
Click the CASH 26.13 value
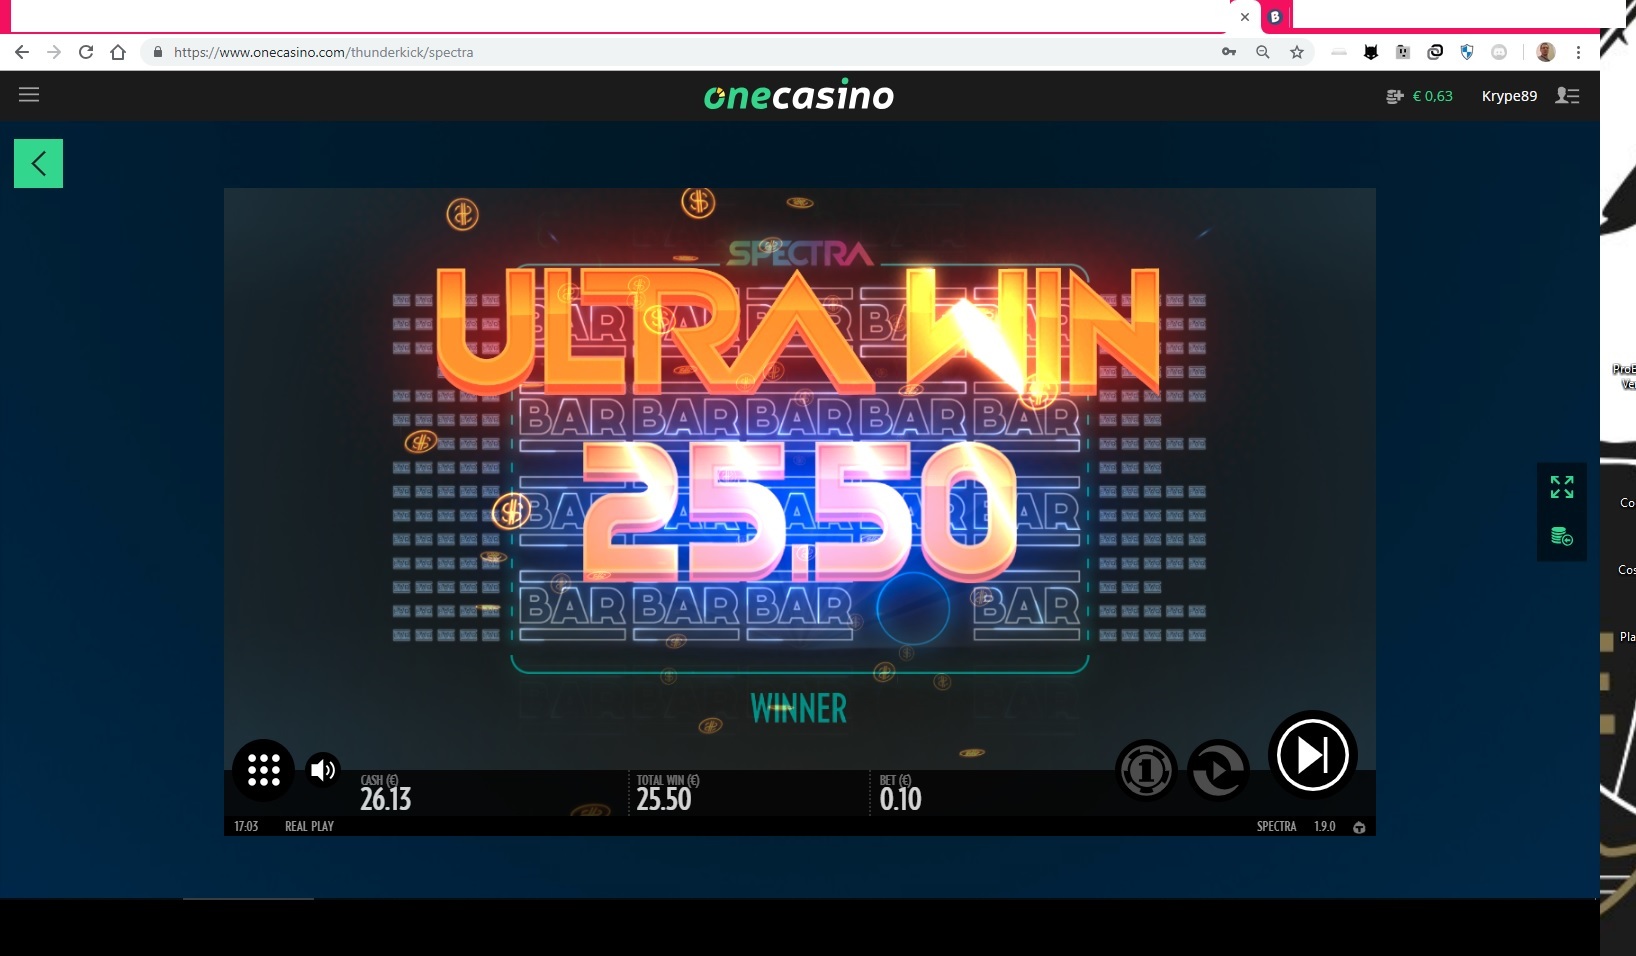(x=386, y=799)
